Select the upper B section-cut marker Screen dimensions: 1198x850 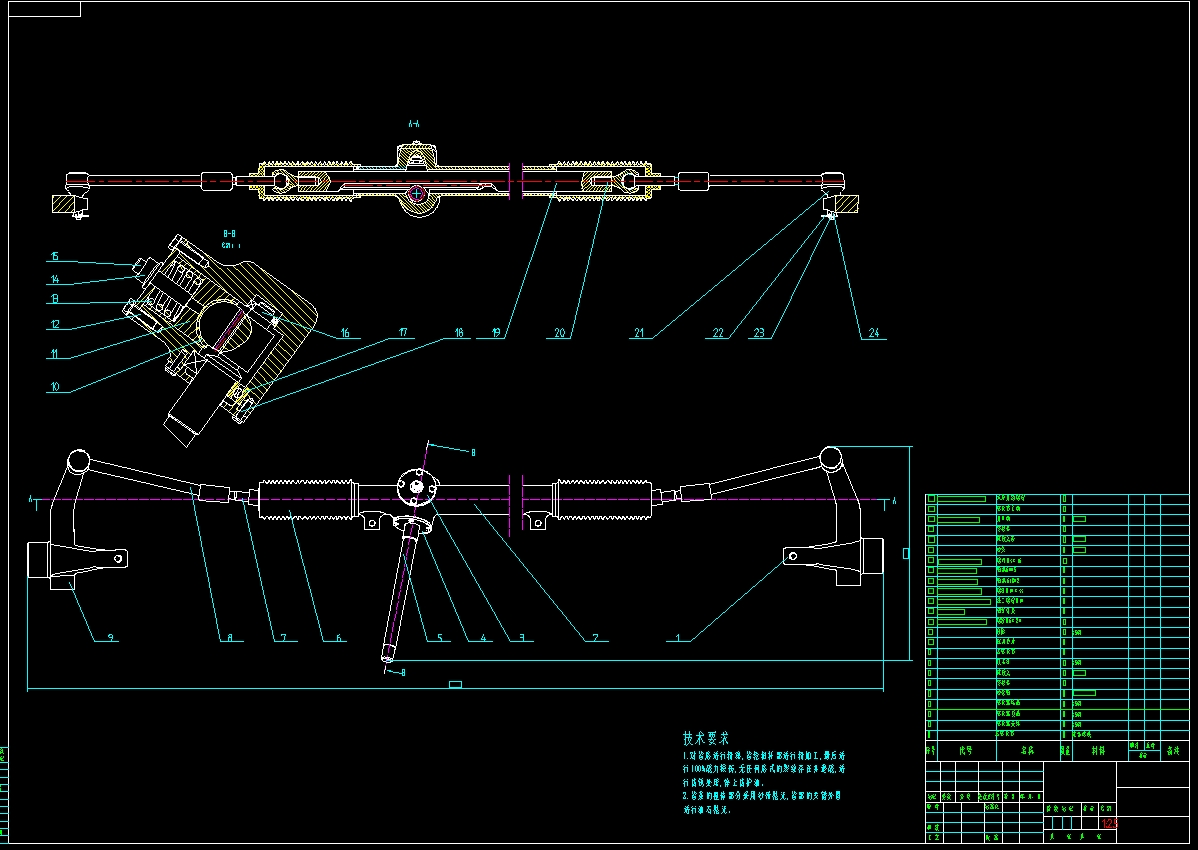pos(473,453)
